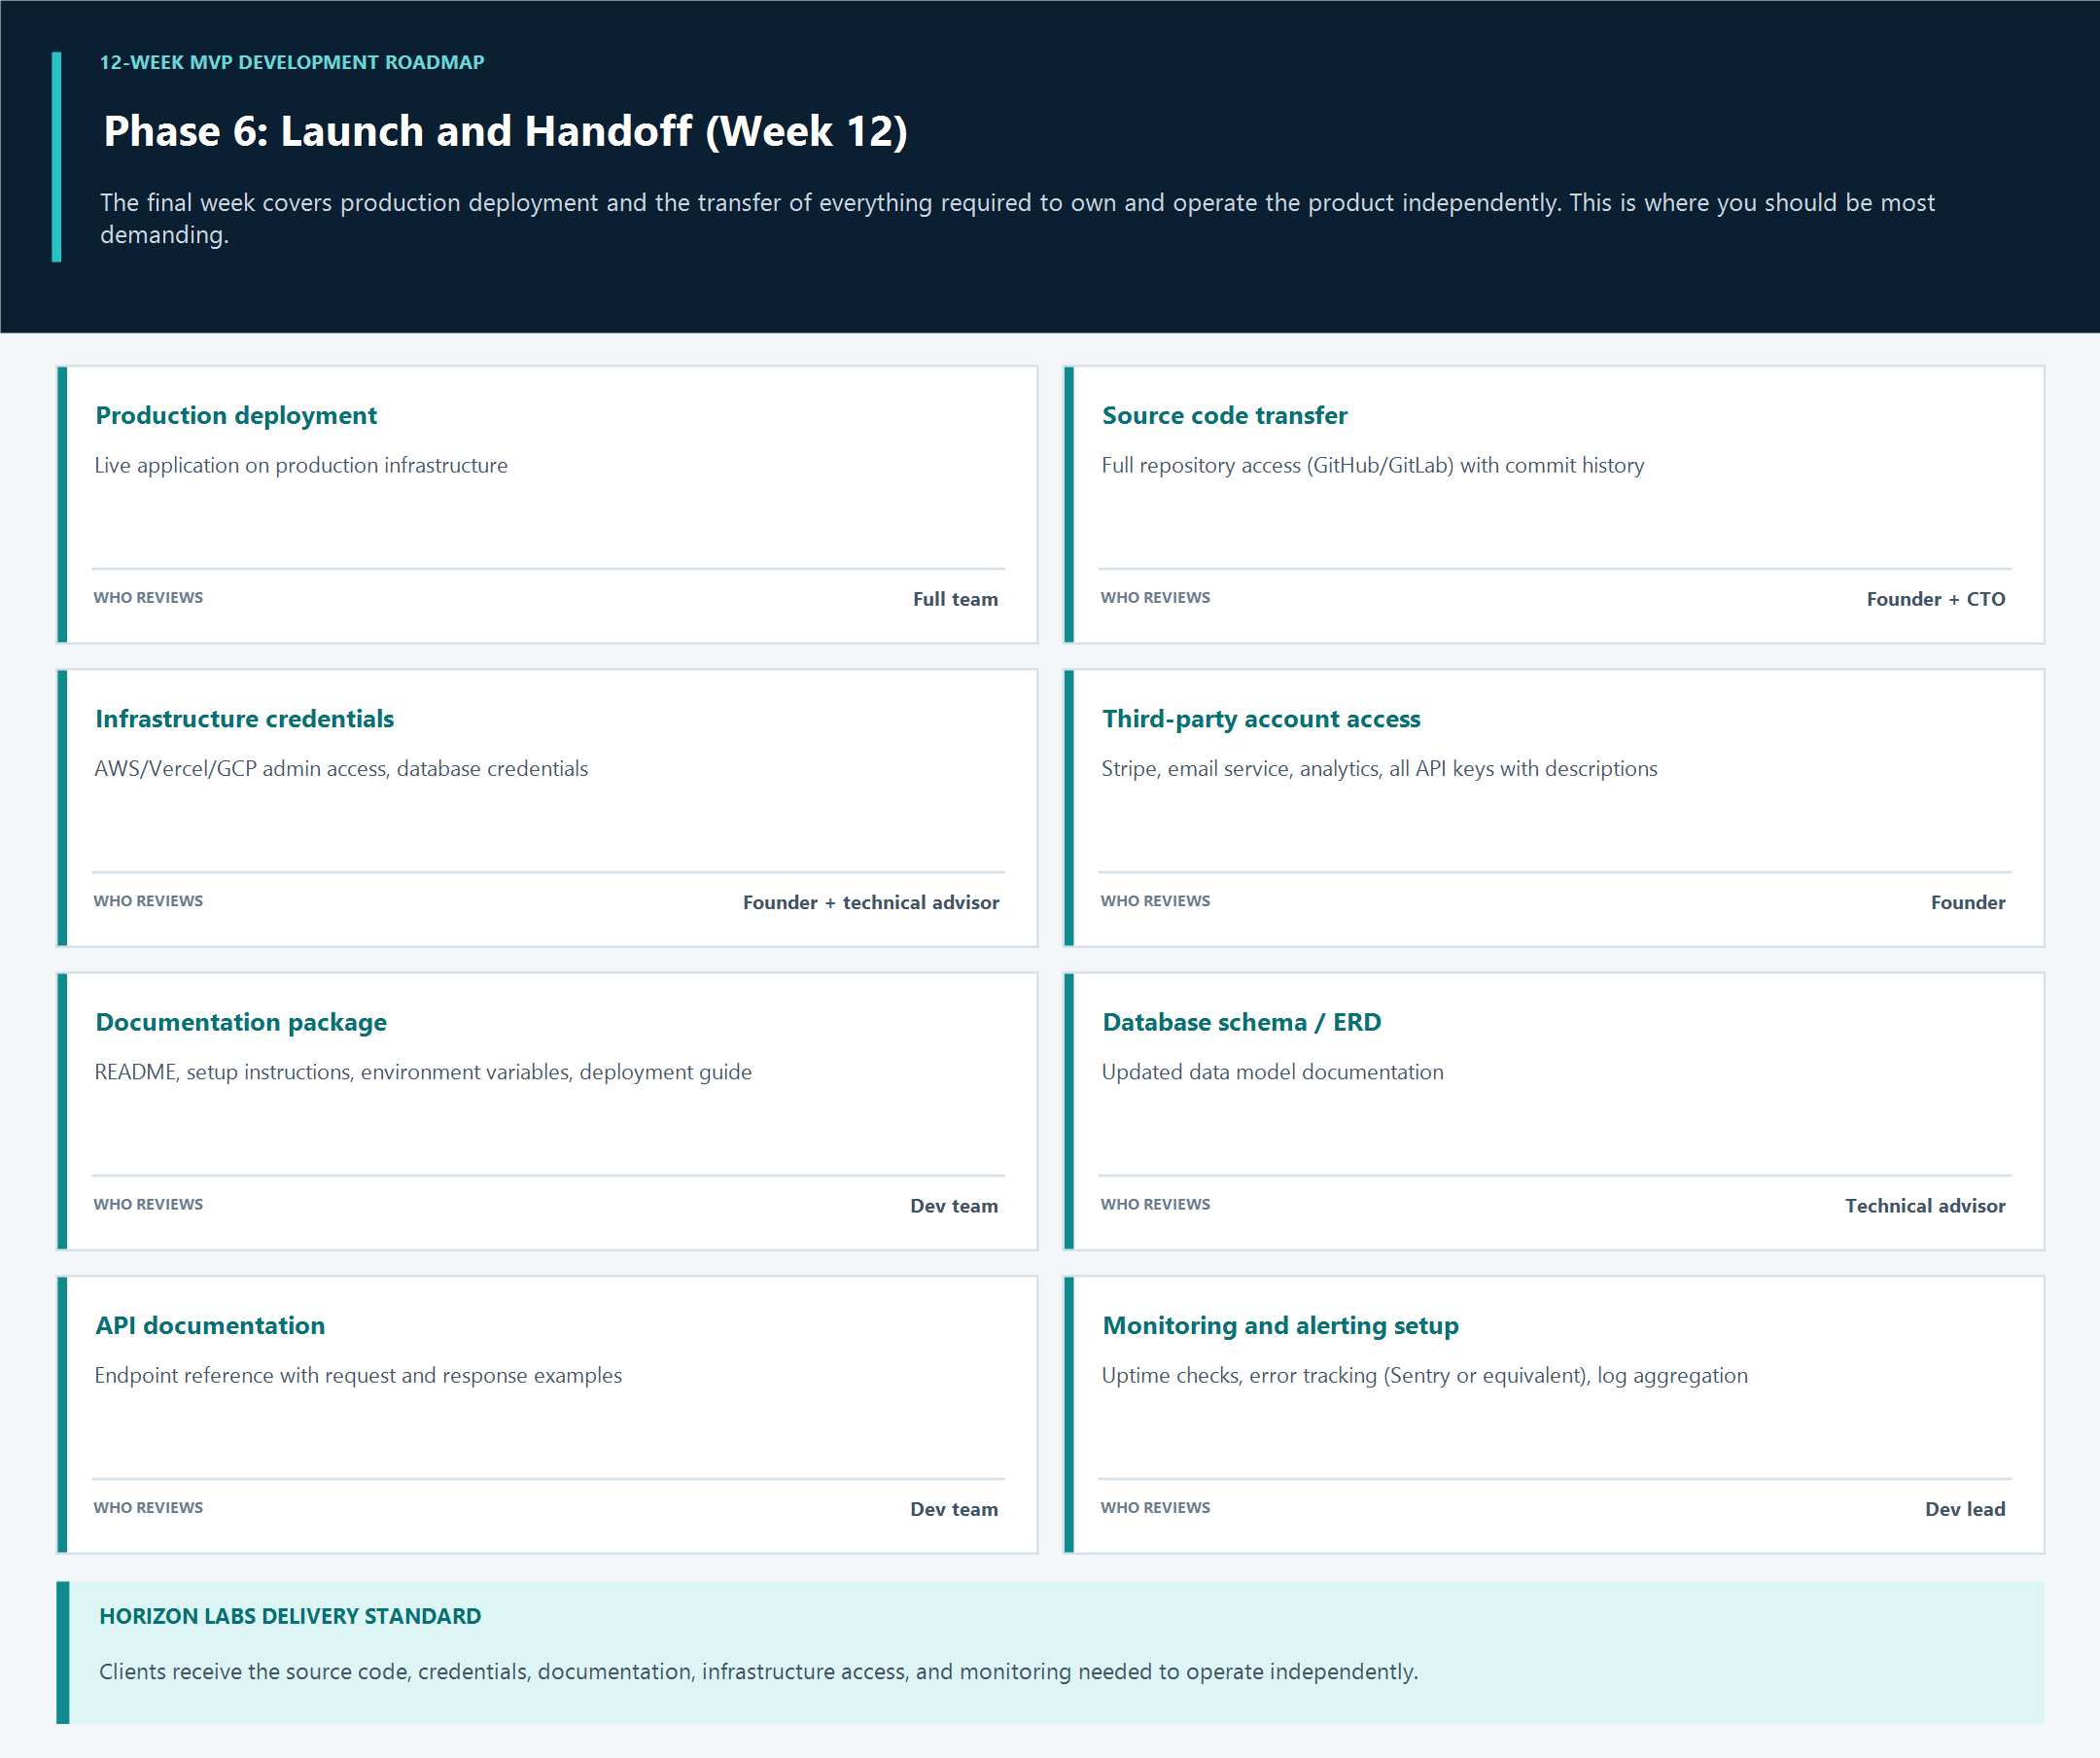Screen dimensions: 2100x1758
Task: Click "WHO REVIEWS" label in Third-party account access card
Action: click(1155, 900)
